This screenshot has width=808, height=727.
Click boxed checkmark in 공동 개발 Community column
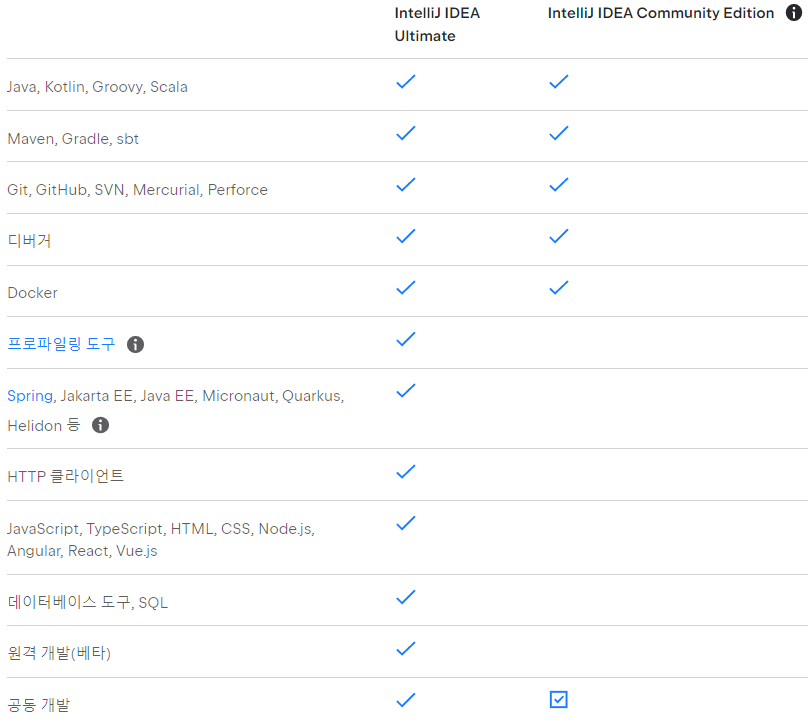pos(558,700)
